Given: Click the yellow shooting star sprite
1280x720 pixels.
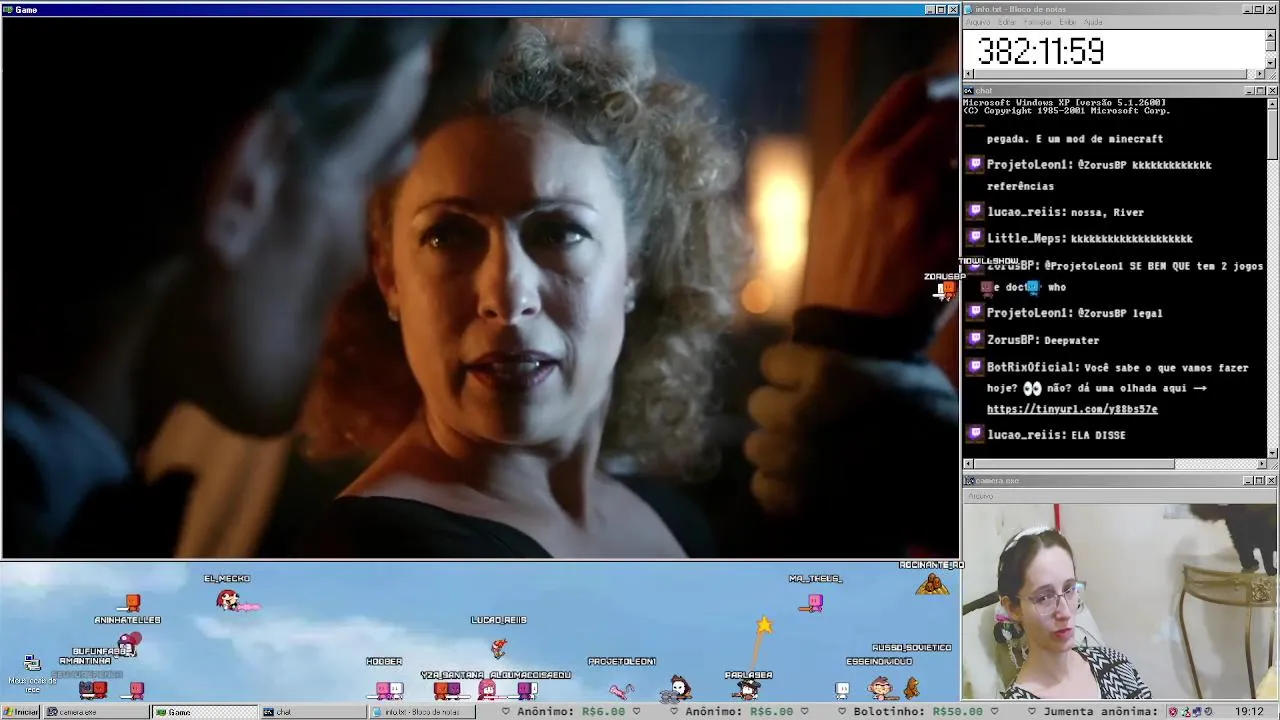Looking at the screenshot, I should (764, 626).
